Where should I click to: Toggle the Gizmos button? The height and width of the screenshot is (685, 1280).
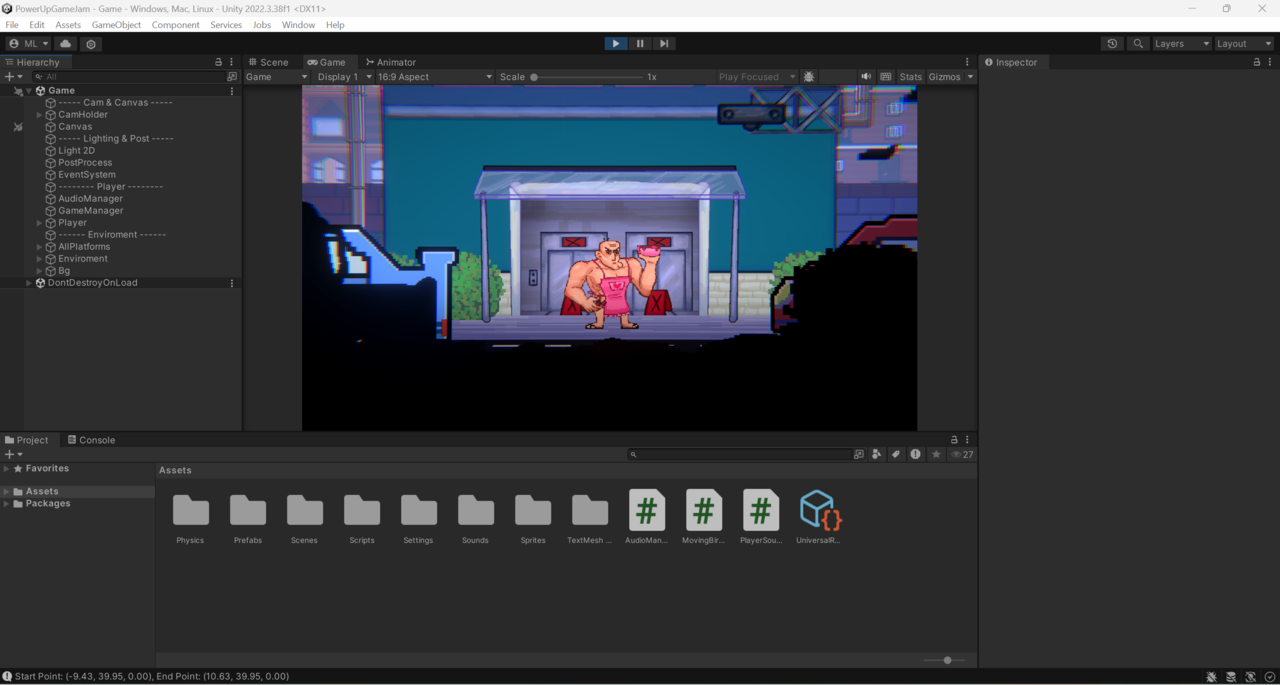coord(944,77)
